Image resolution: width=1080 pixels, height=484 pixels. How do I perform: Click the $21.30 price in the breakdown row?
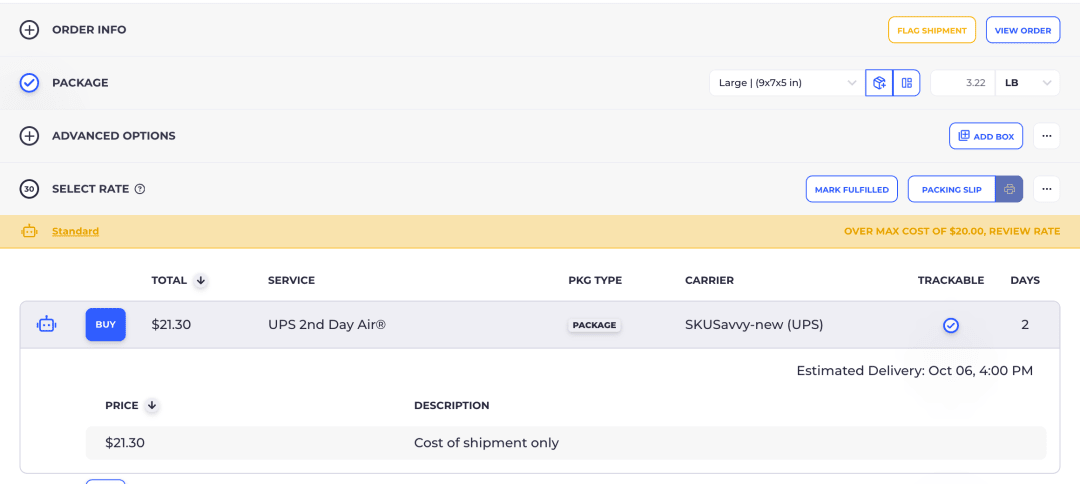(x=125, y=443)
